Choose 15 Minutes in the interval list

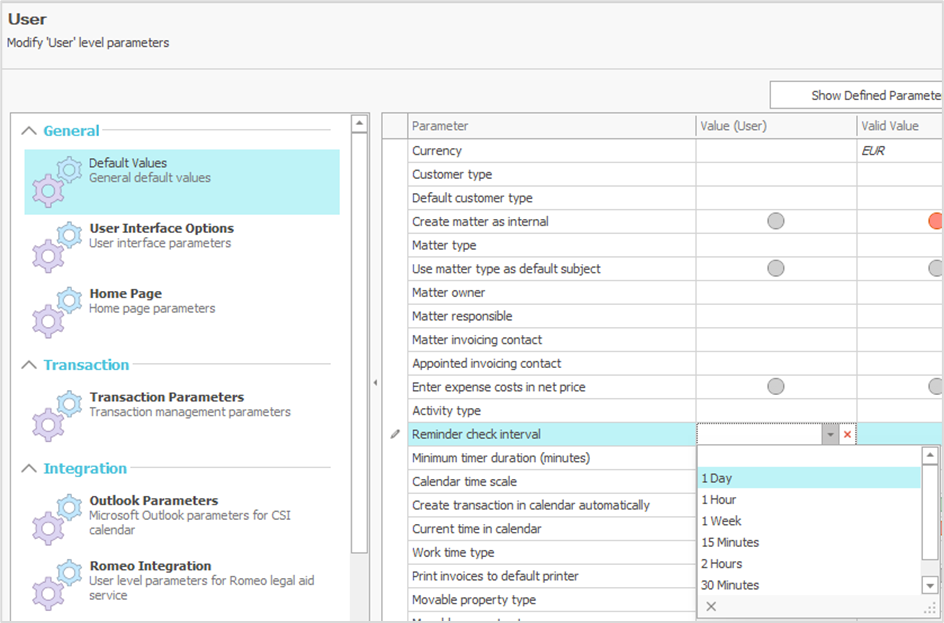point(730,542)
